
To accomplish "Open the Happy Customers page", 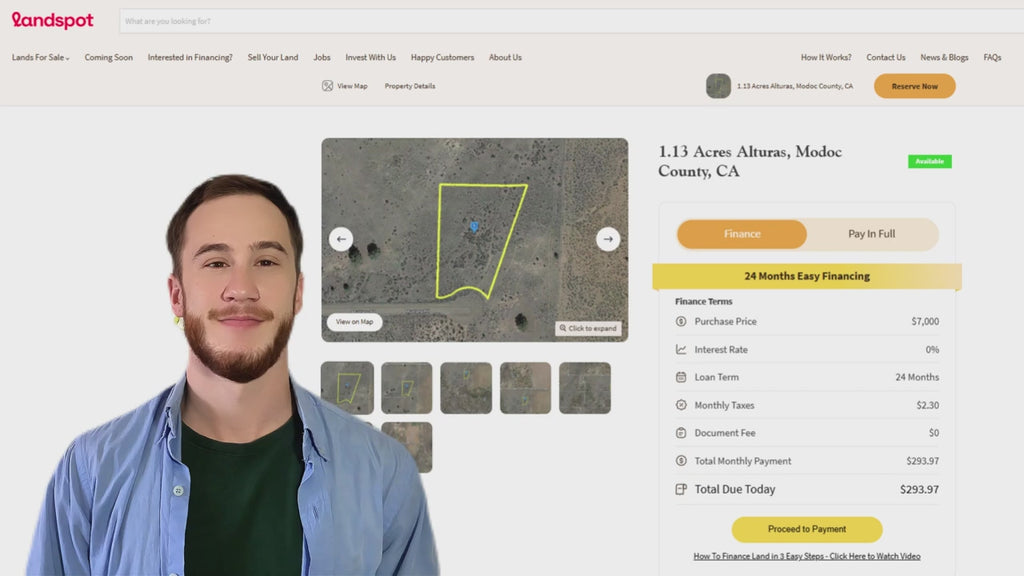I will click(x=442, y=58).
